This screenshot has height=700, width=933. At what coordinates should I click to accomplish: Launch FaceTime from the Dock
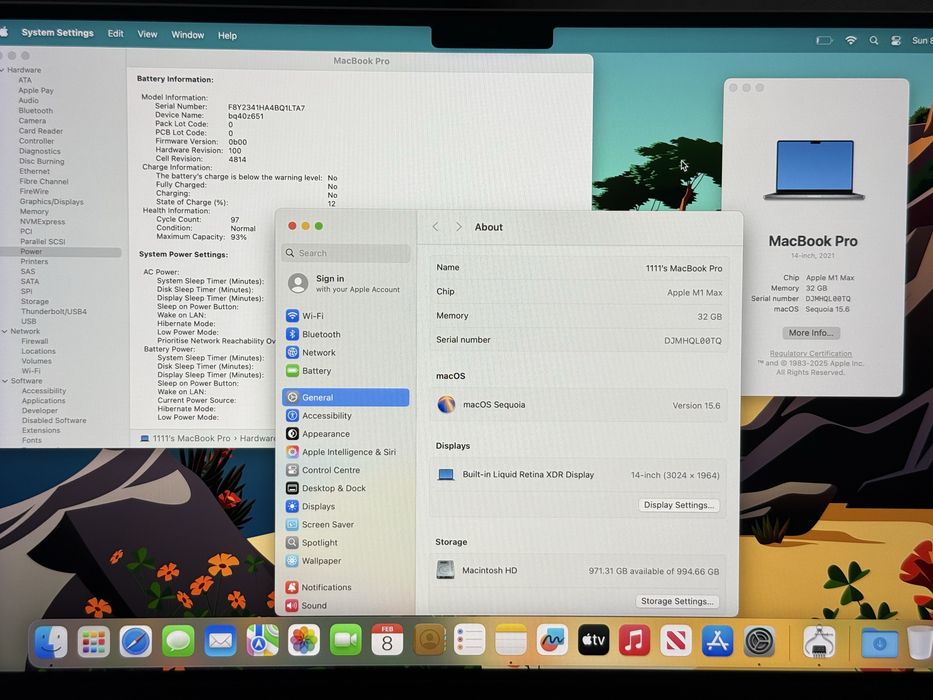point(346,640)
